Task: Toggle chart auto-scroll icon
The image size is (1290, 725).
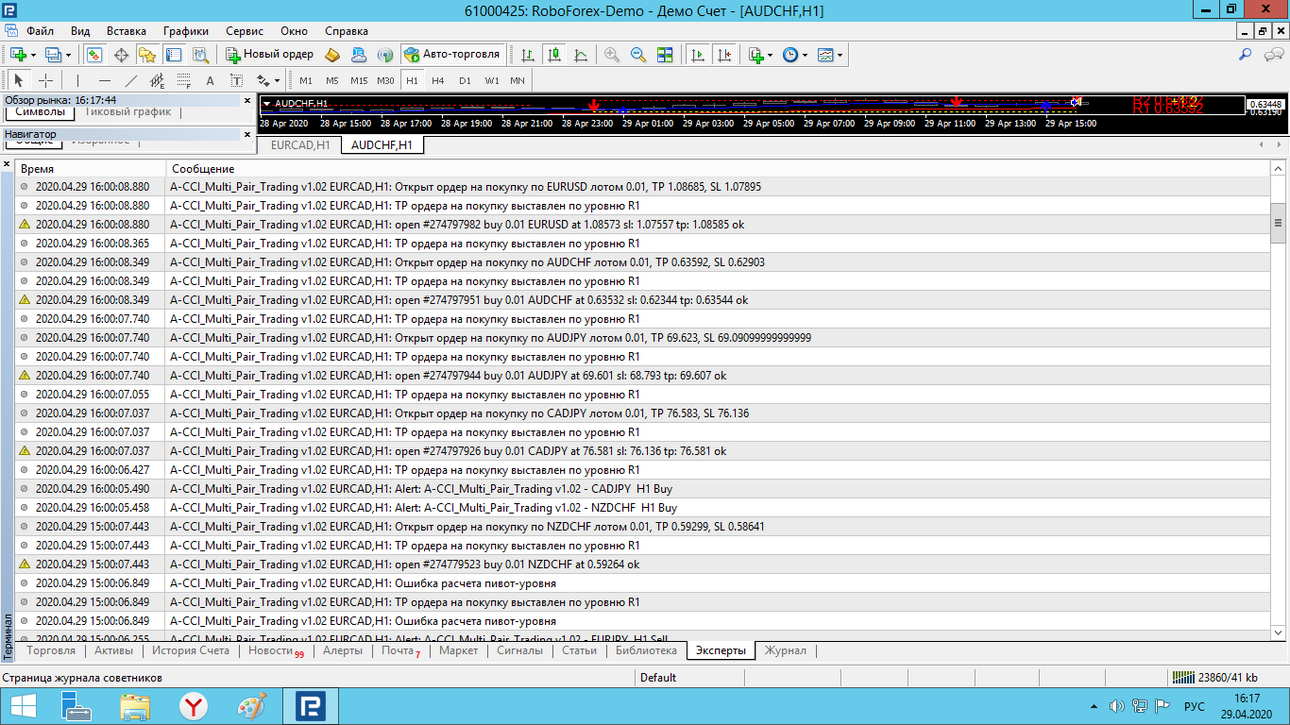Action: pos(698,54)
